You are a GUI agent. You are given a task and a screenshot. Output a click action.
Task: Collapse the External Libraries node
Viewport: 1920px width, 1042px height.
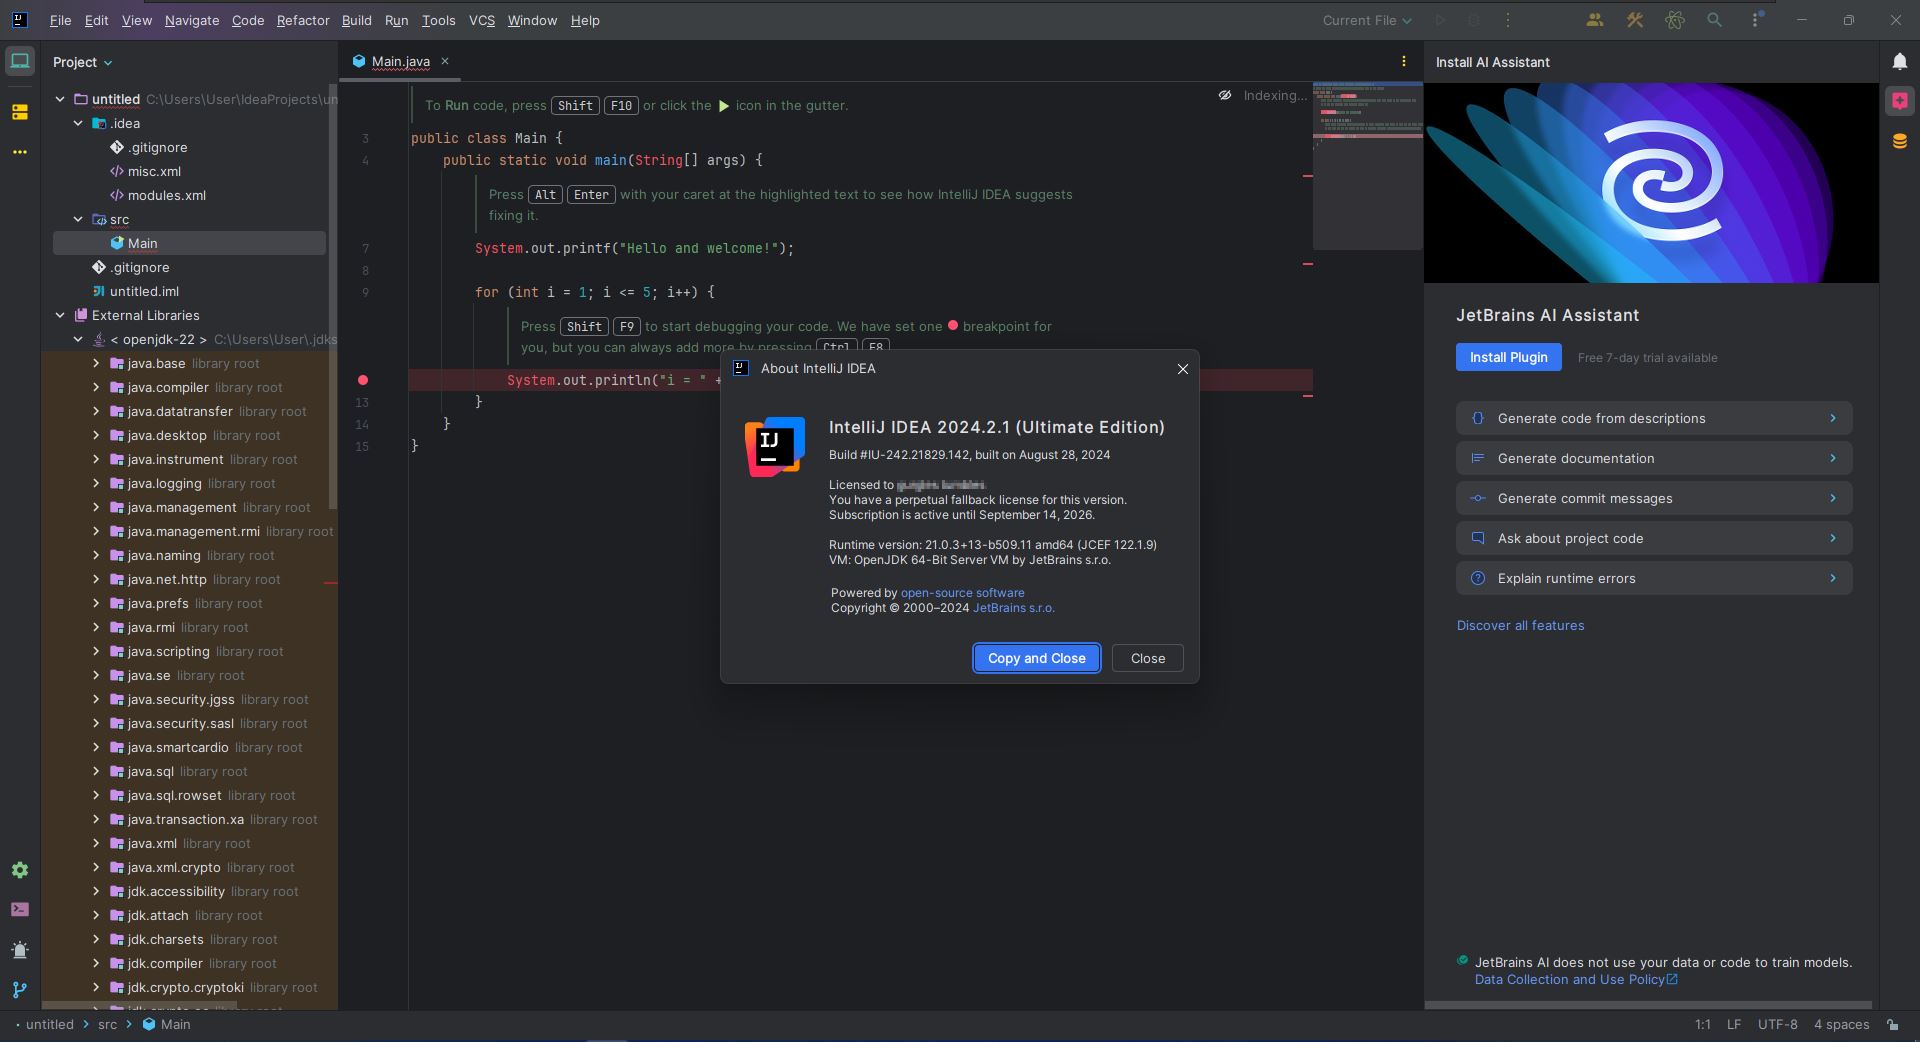point(60,315)
